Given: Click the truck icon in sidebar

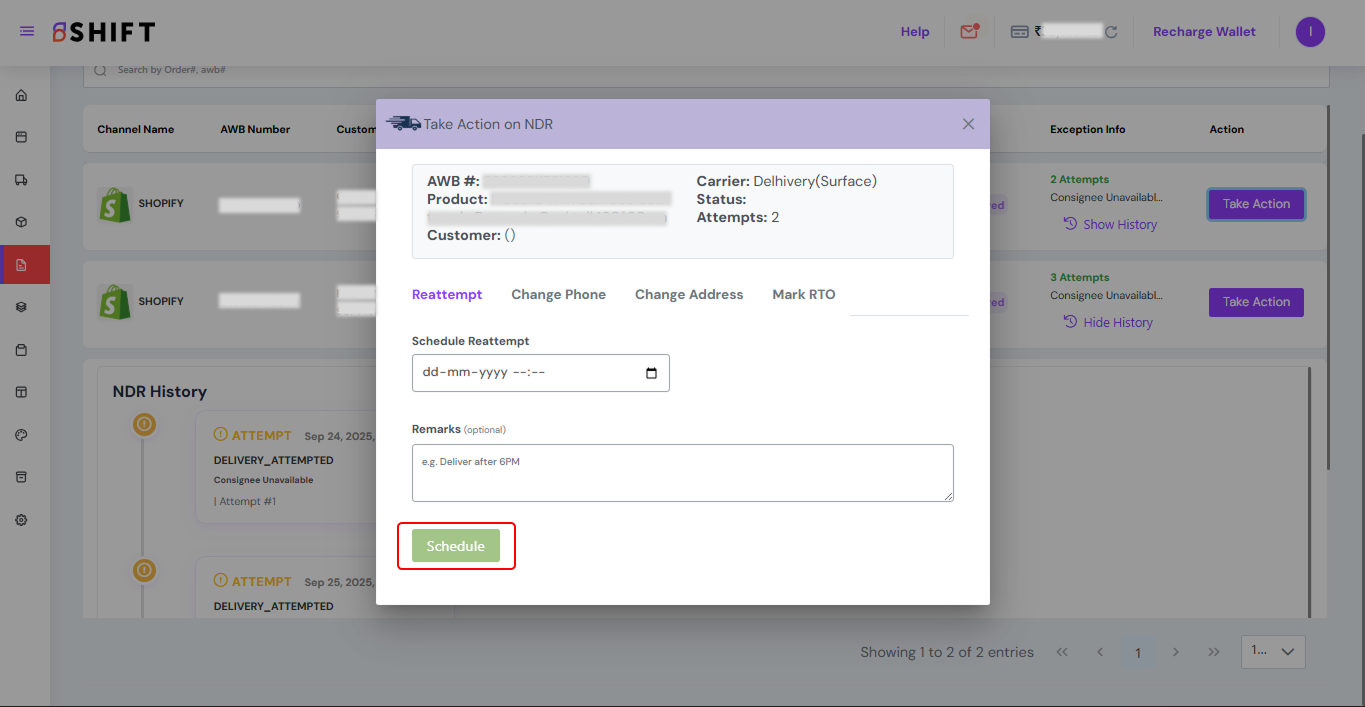Looking at the screenshot, I should (x=21, y=180).
